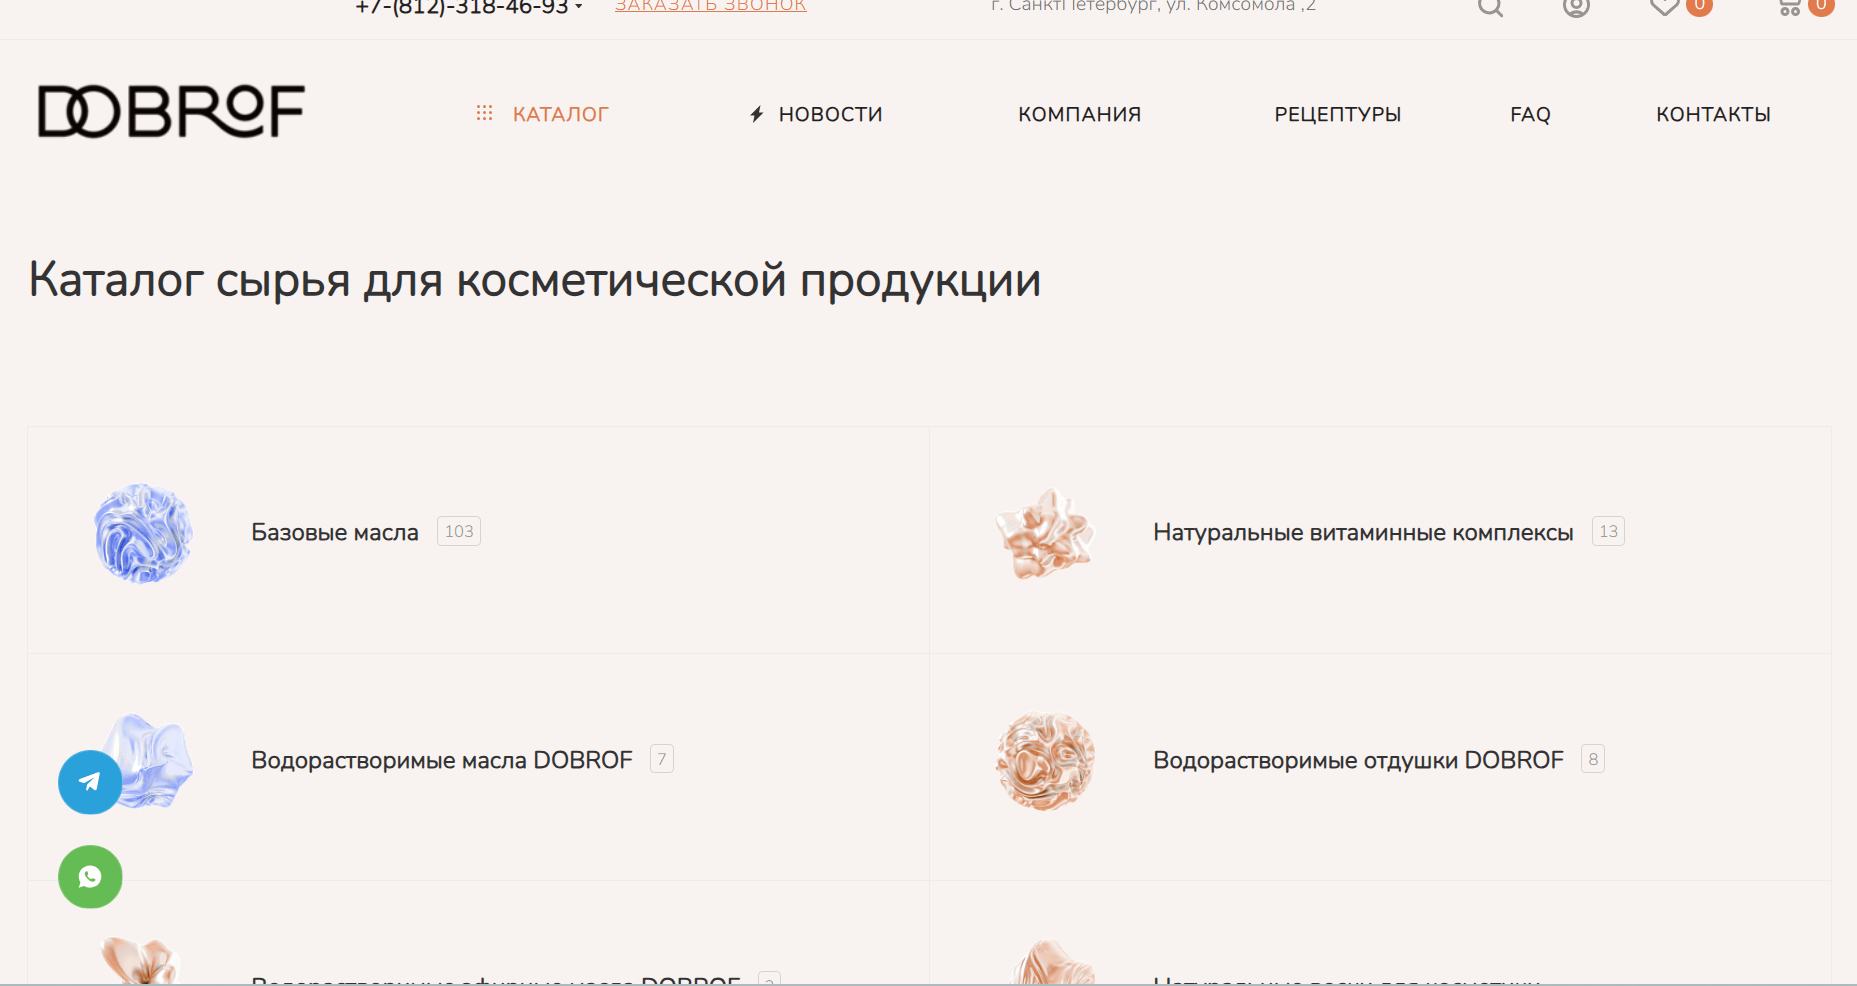Click the 13 count badge for витаминные комплексы
The image size is (1857, 986).
tap(1608, 531)
